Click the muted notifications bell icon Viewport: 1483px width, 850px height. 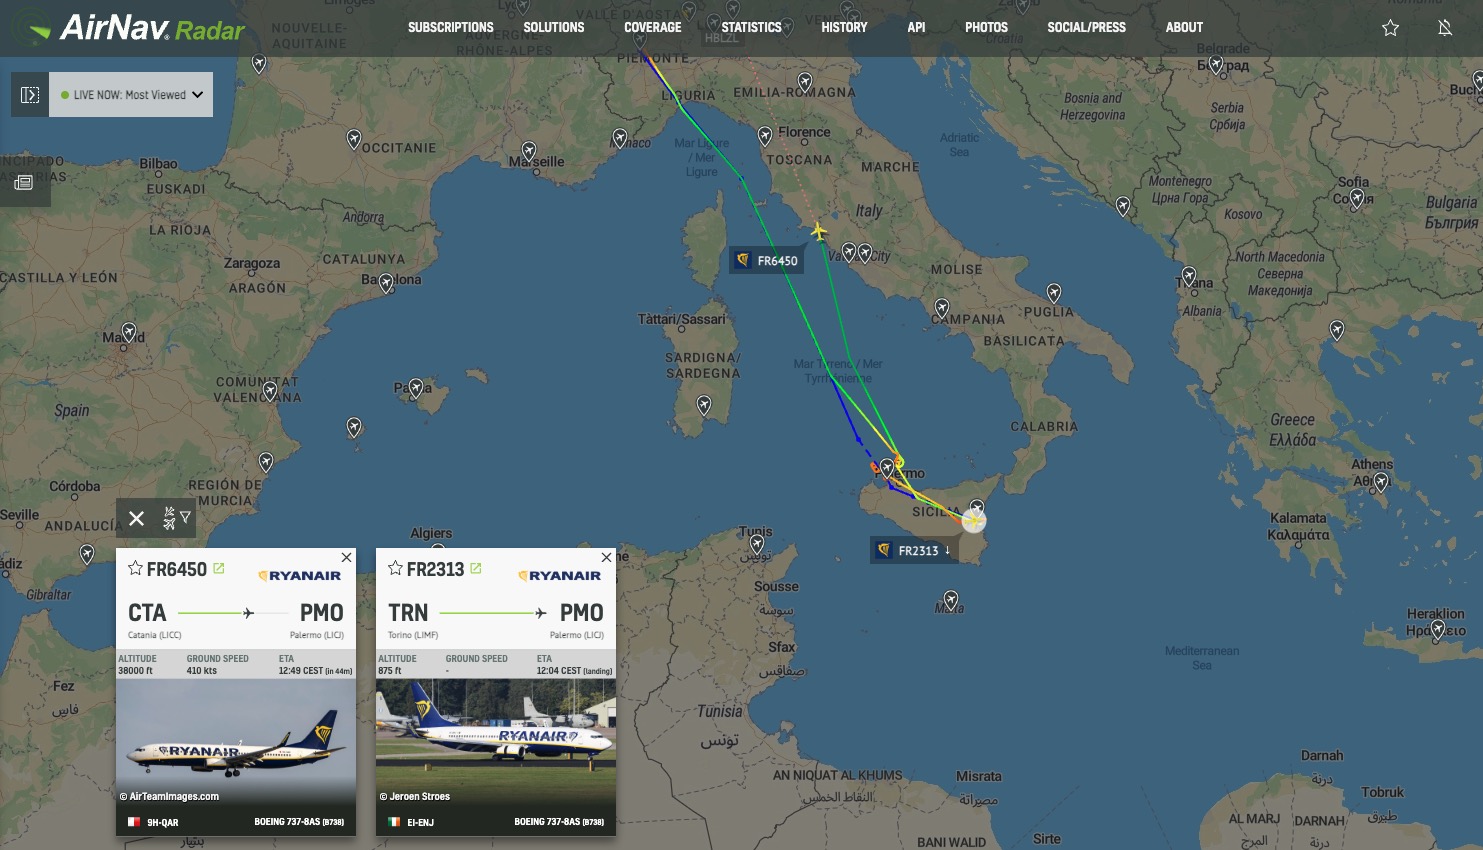click(x=1445, y=28)
